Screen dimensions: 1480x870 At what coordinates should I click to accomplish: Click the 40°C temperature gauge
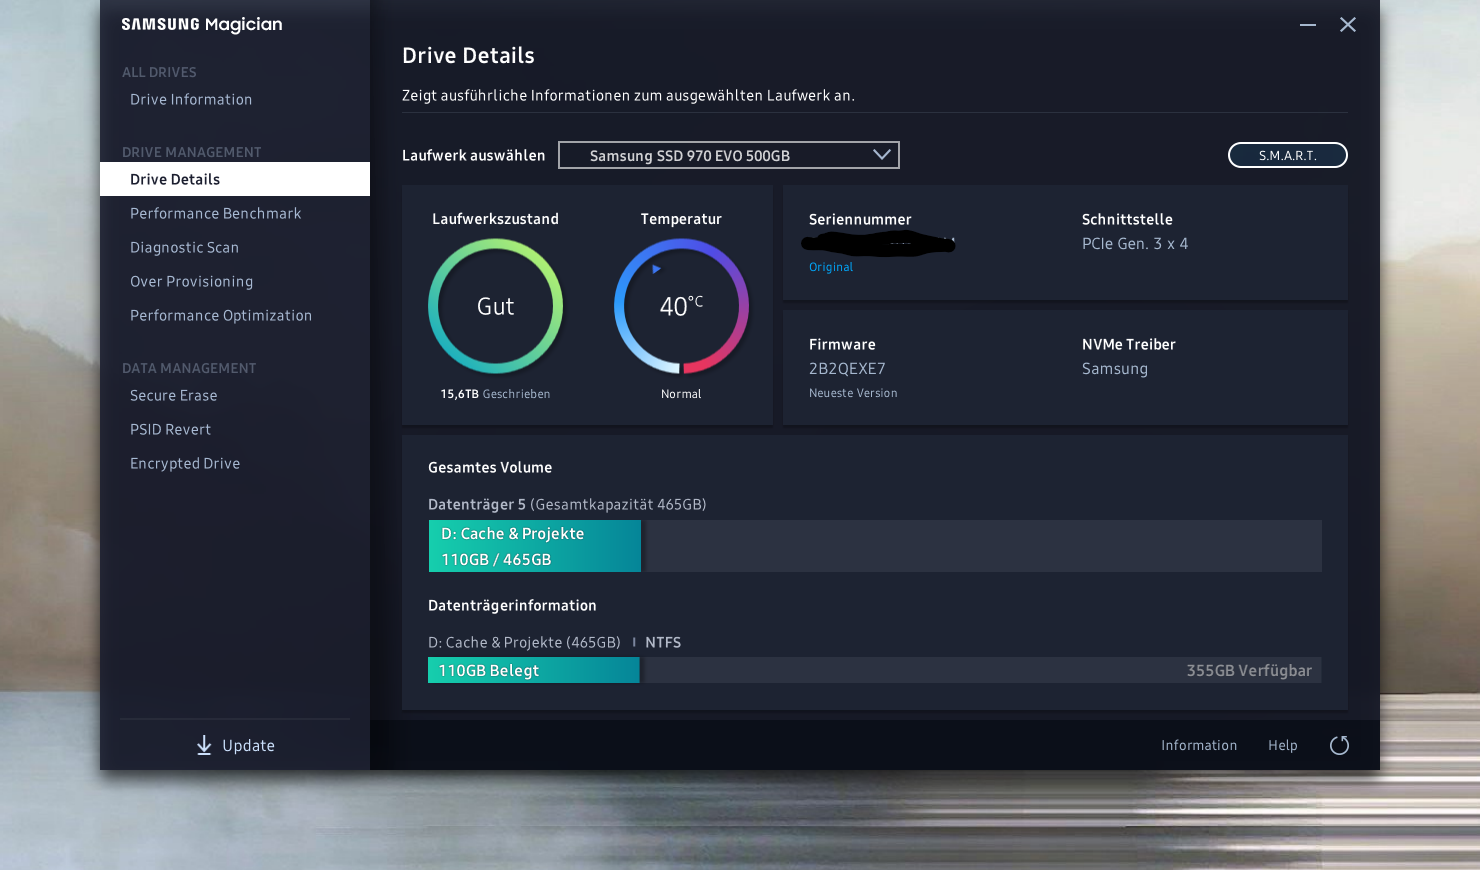click(681, 306)
